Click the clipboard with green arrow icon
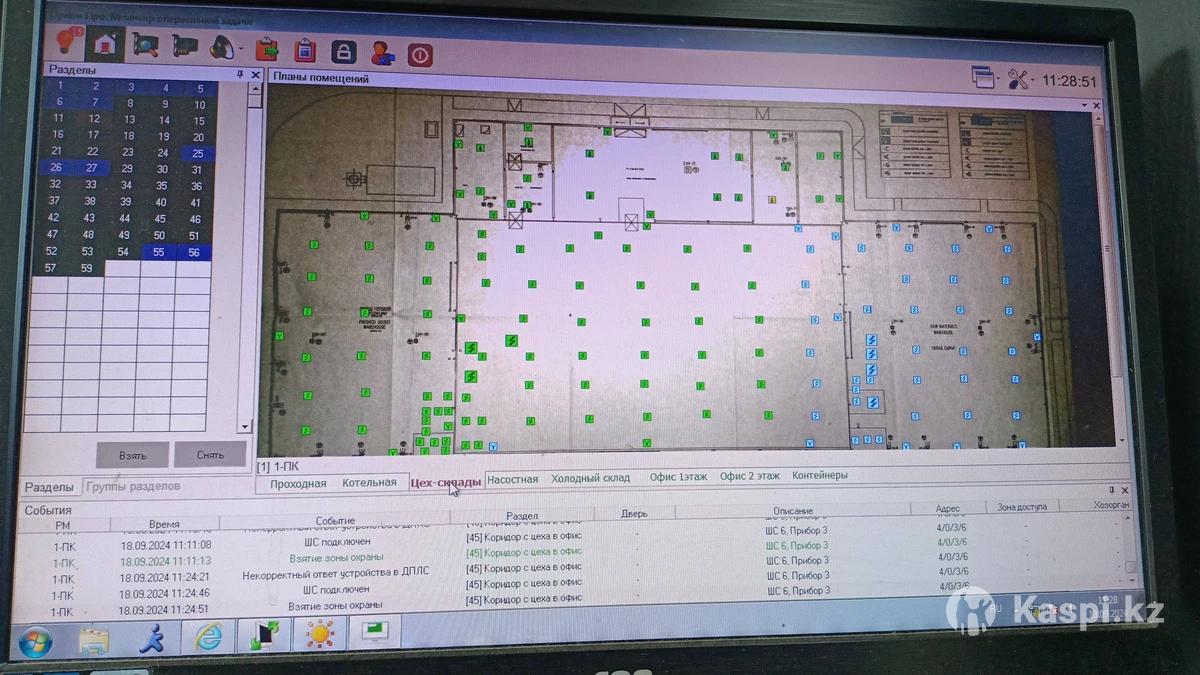This screenshot has width=1200, height=675. pyautogui.click(x=267, y=48)
